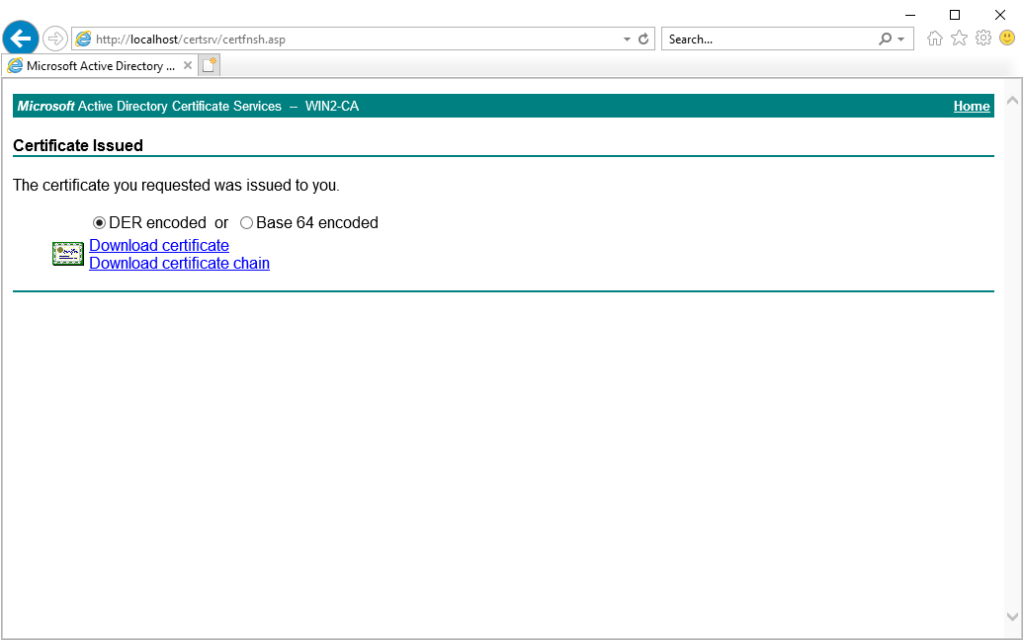Click the smiley feedback icon
Screen dimensions: 1024x641
pos(1007,39)
